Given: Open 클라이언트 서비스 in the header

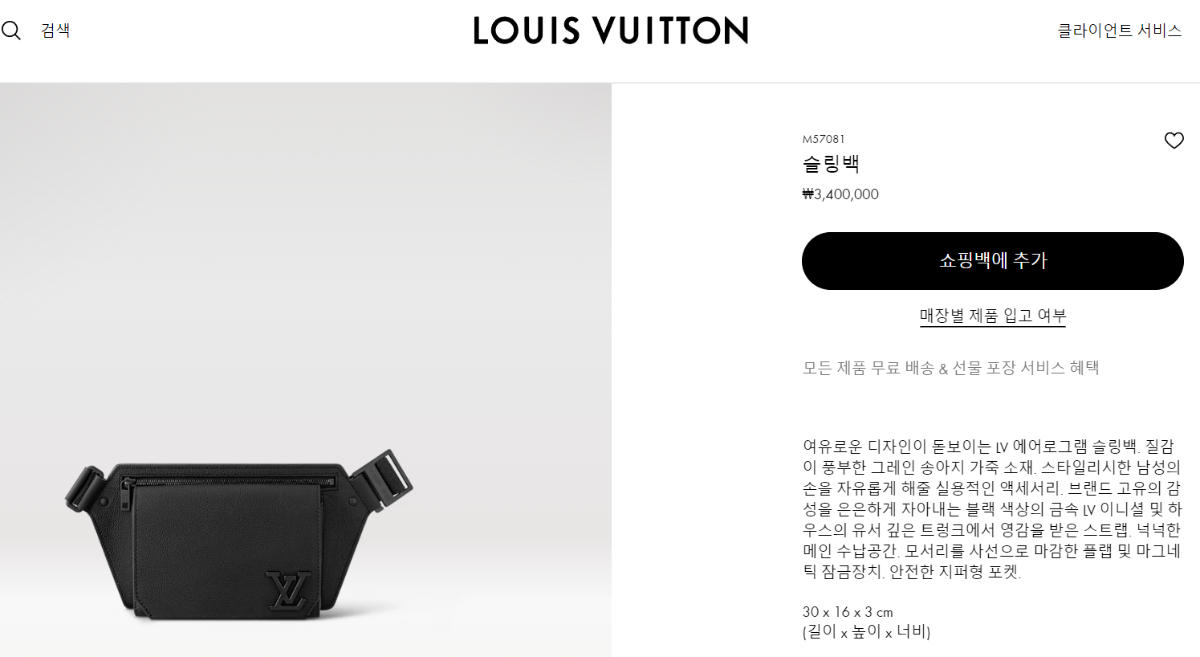Looking at the screenshot, I should [1120, 30].
